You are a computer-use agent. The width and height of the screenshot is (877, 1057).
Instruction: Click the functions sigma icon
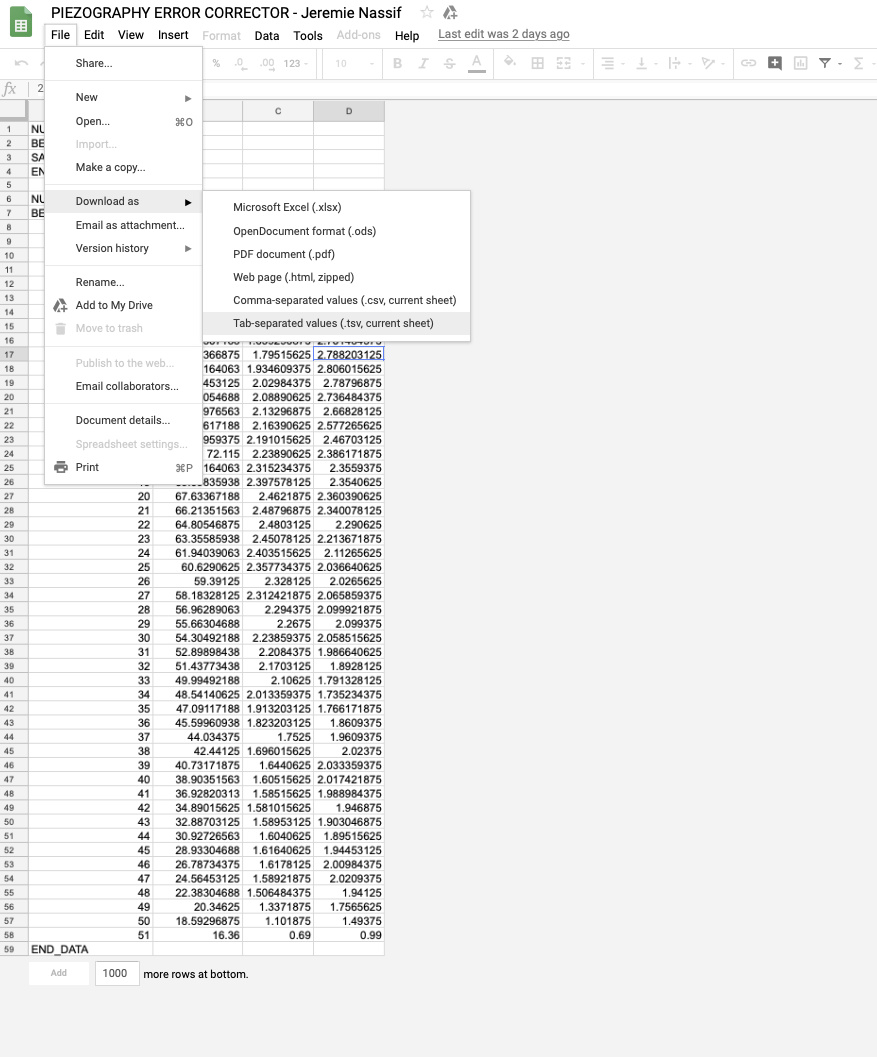point(858,63)
